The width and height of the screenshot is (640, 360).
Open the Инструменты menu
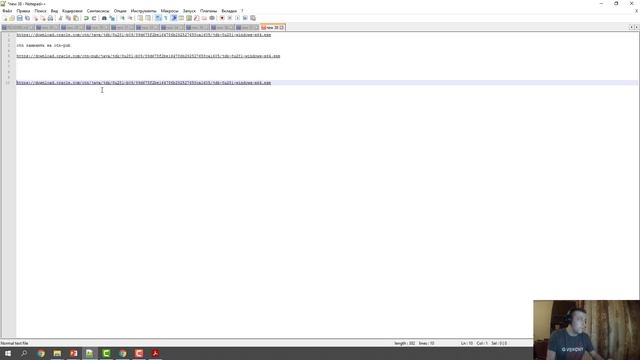tap(144, 11)
